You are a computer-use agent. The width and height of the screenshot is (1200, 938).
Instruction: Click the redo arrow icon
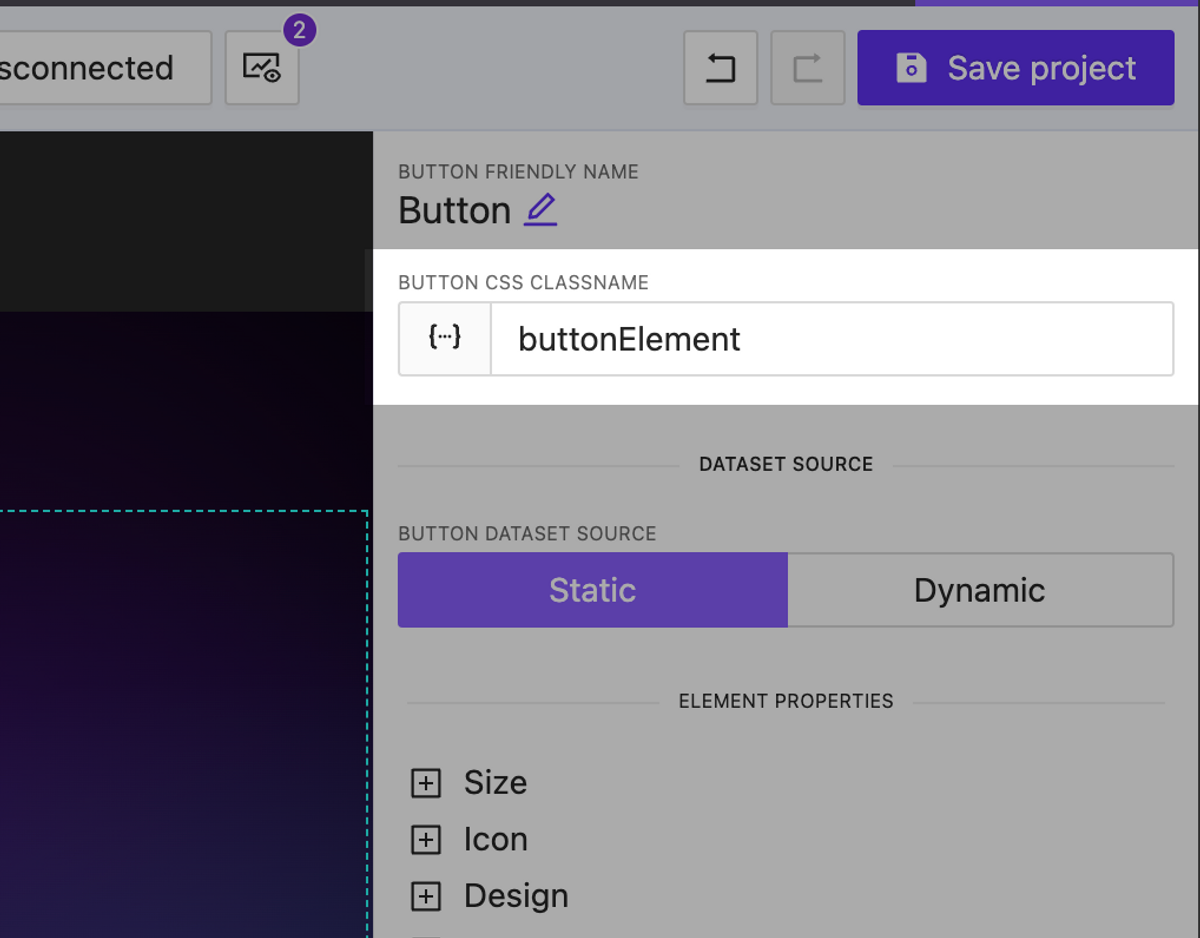807,67
